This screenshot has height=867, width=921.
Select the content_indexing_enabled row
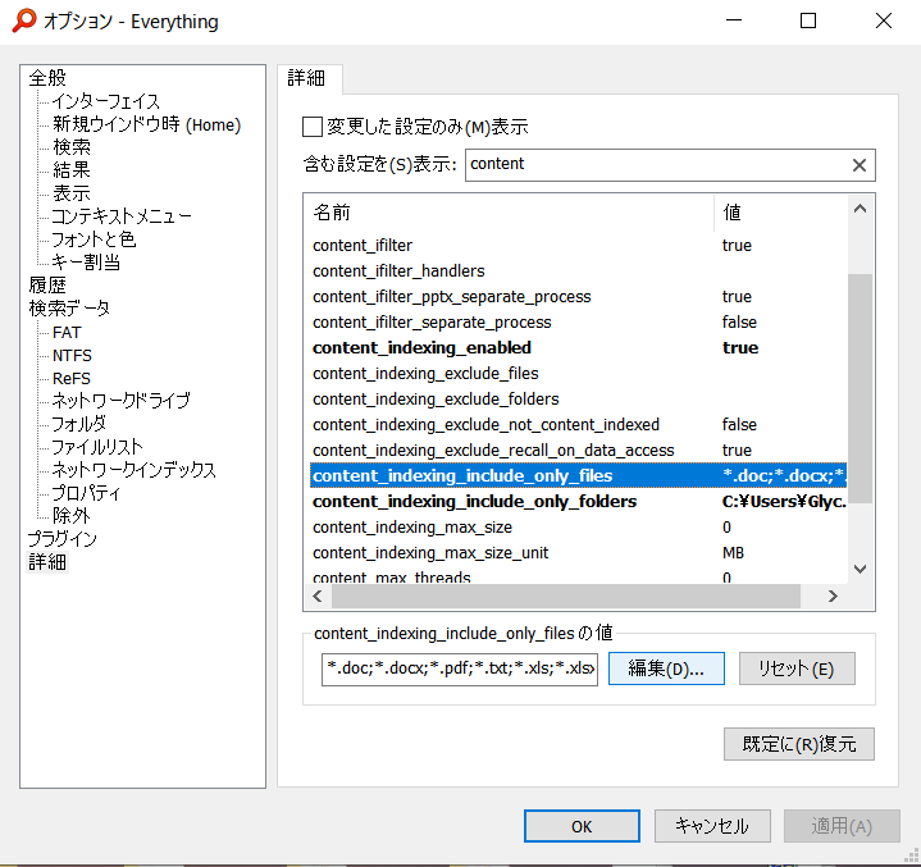[578, 348]
